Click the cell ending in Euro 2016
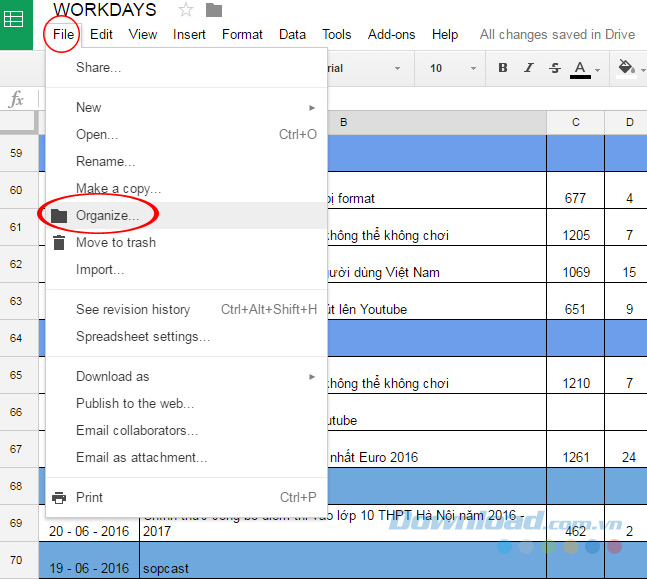Viewport: 647px width, 579px height. pyautogui.click(x=437, y=449)
